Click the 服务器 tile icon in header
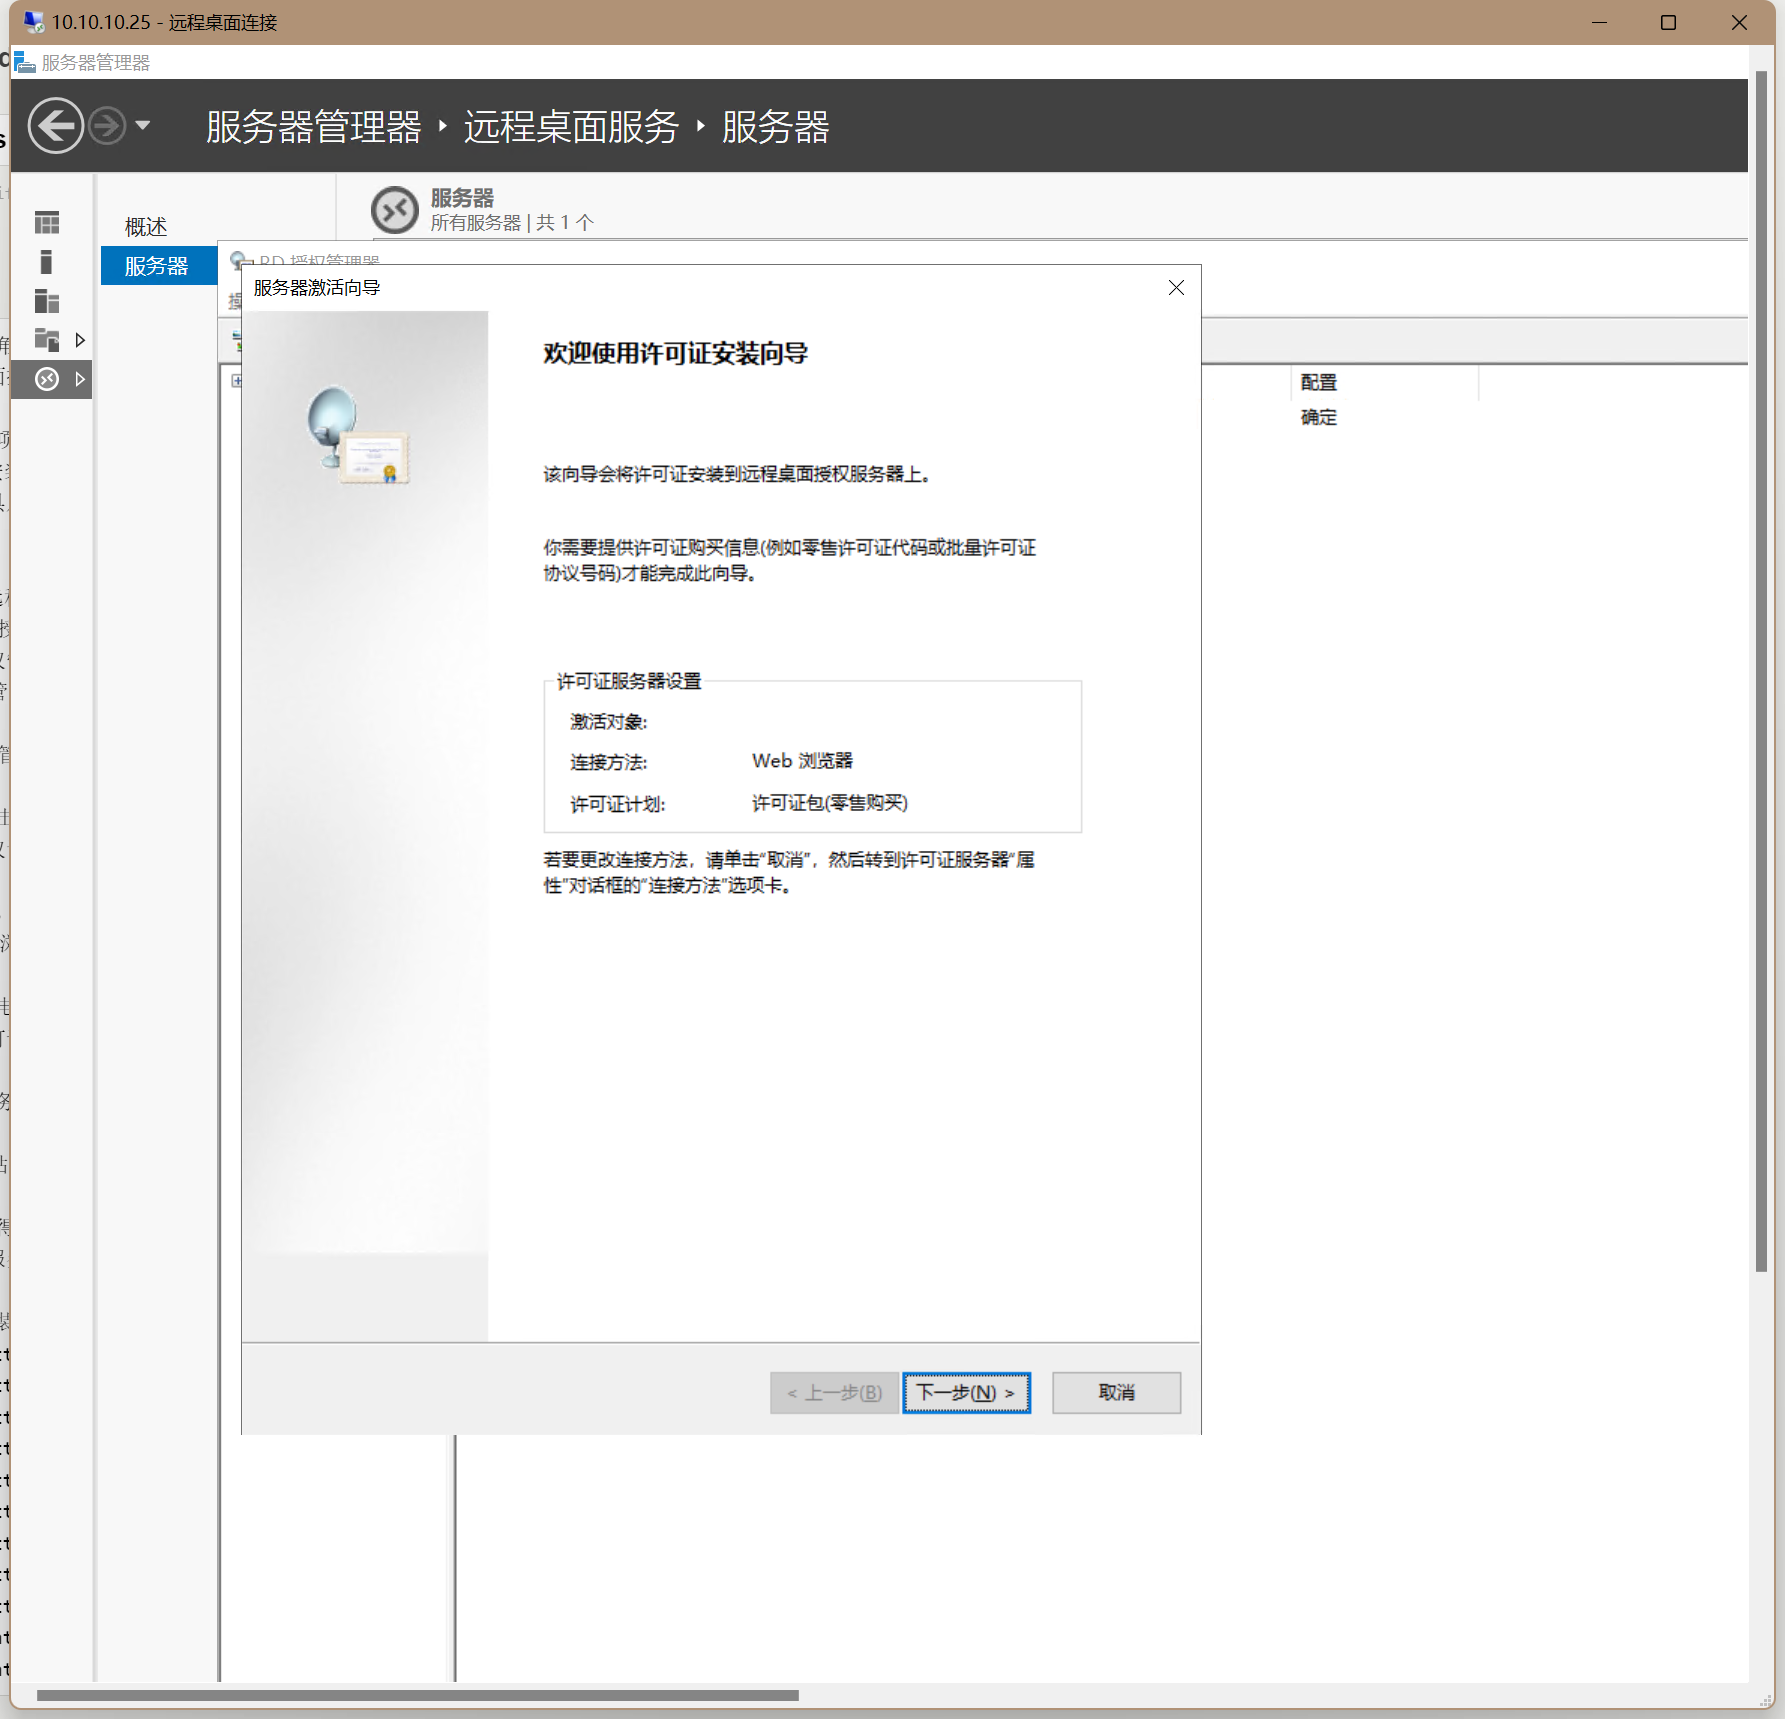 395,210
